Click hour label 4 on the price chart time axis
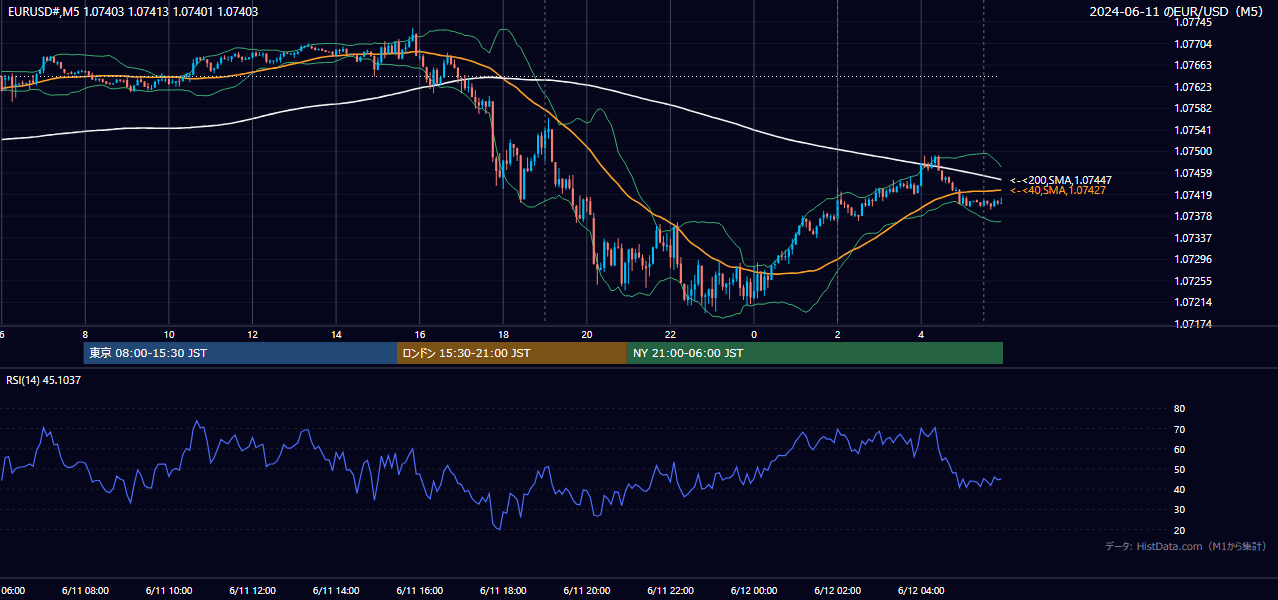The width and height of the screenshot is (1278, 600). (921, 334)
